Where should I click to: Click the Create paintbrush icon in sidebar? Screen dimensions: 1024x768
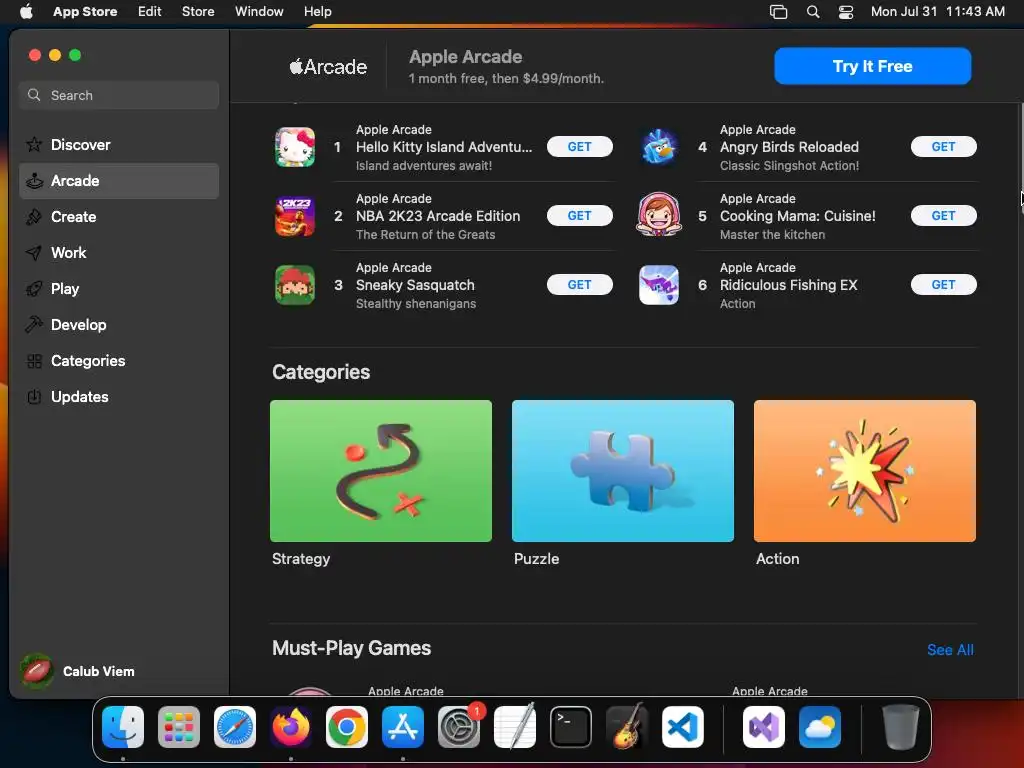34,217
